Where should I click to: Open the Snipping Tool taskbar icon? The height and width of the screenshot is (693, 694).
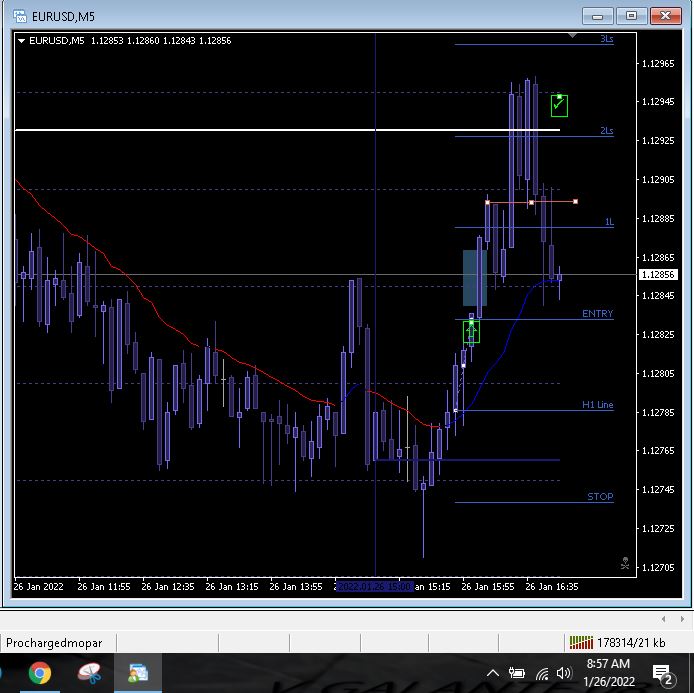[x=90, y=673]
